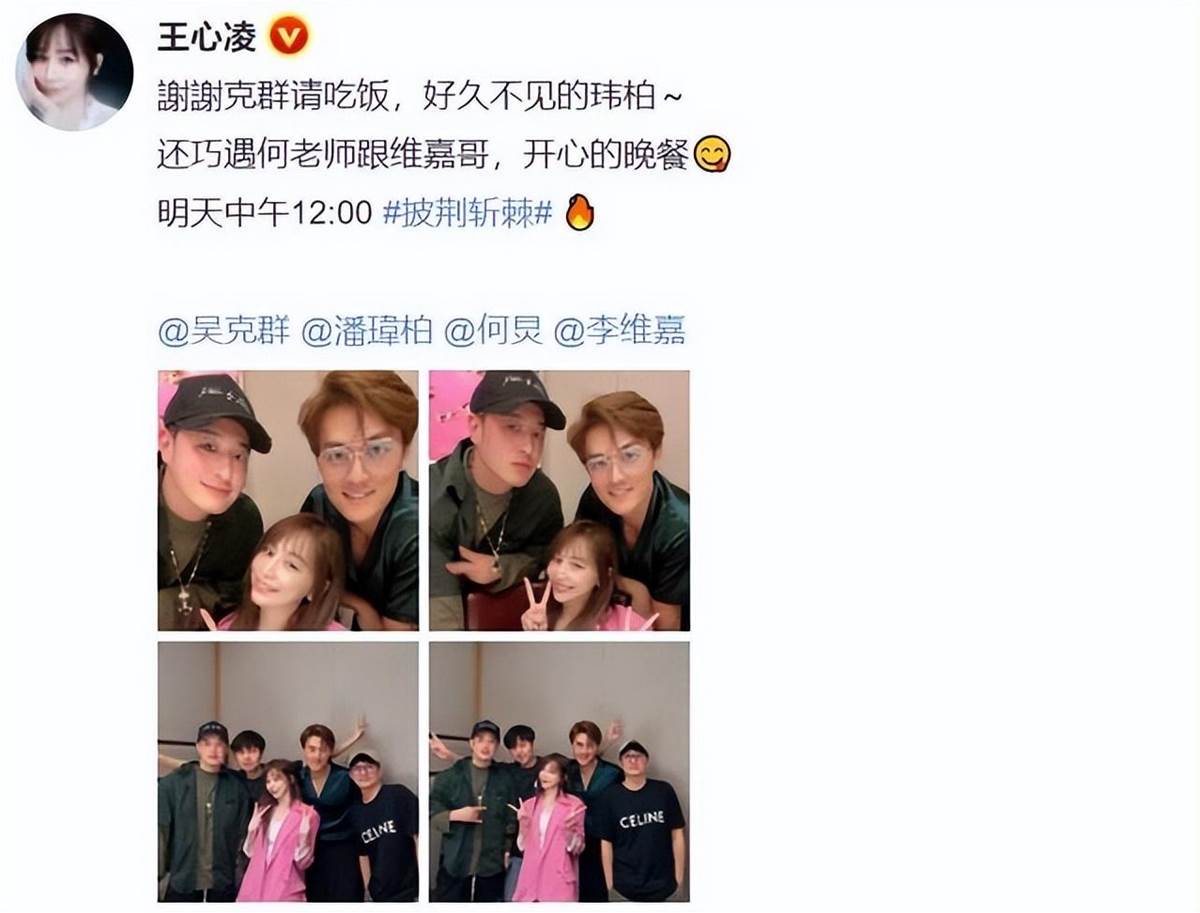Viewport: 1200px width, 913px height.
Task: Click the fire emoji after the hashtag
Action: coord(580,212)
